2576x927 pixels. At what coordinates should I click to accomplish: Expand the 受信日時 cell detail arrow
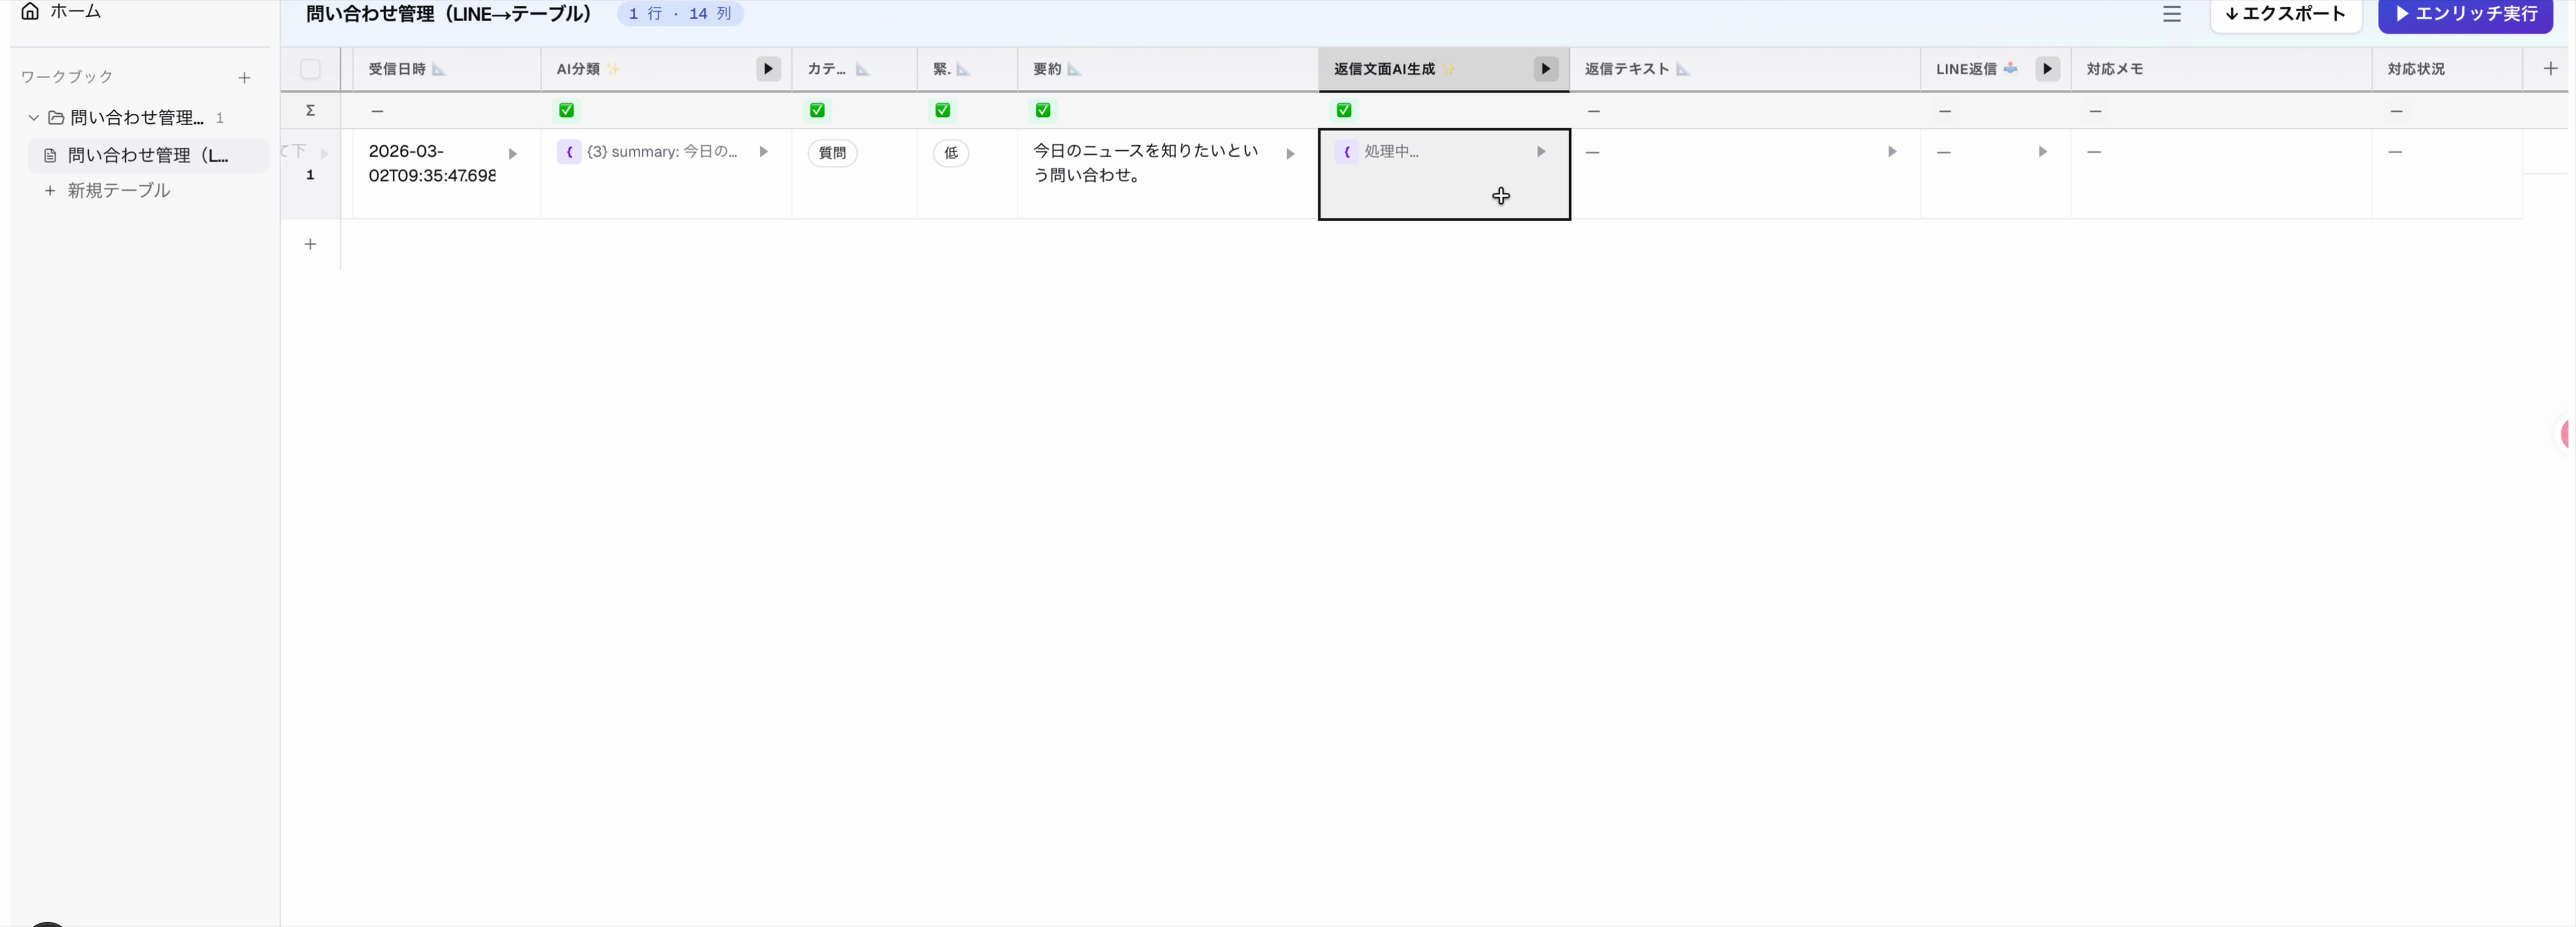point(513,154)
